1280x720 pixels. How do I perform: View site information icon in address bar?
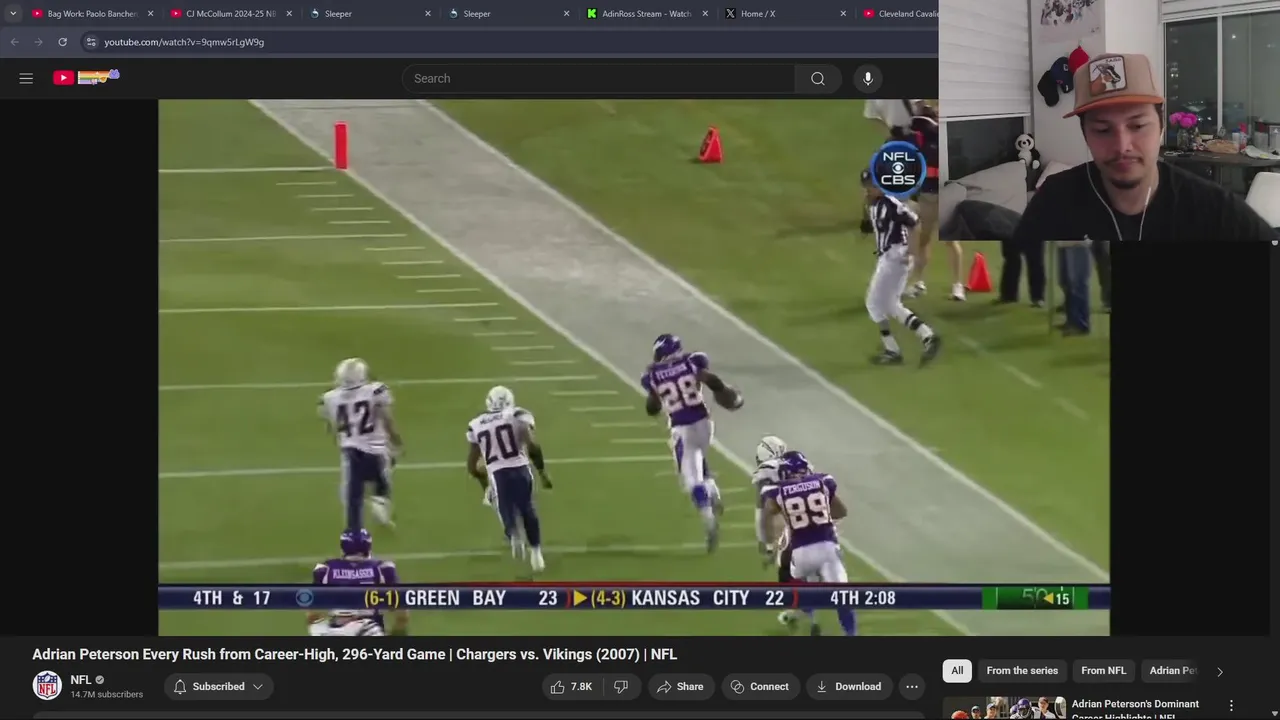pos(91,42)
